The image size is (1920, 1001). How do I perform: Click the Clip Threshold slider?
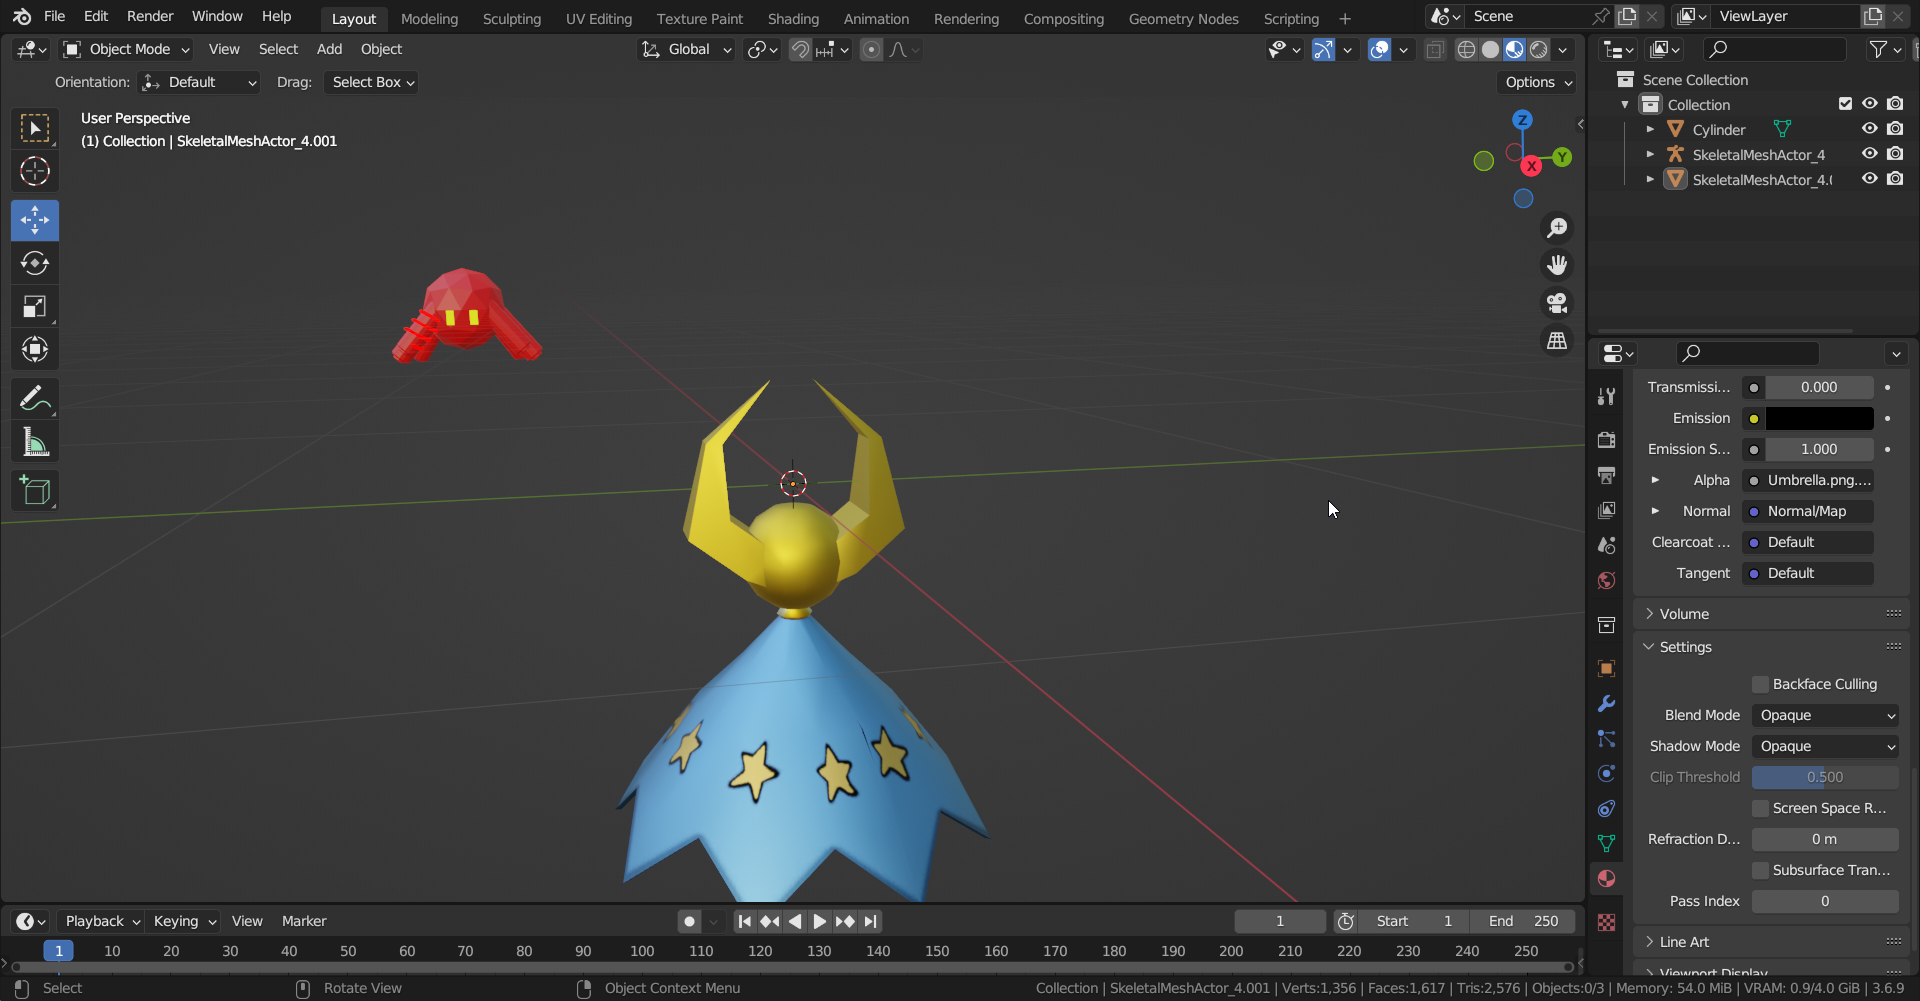point(1825,777)
